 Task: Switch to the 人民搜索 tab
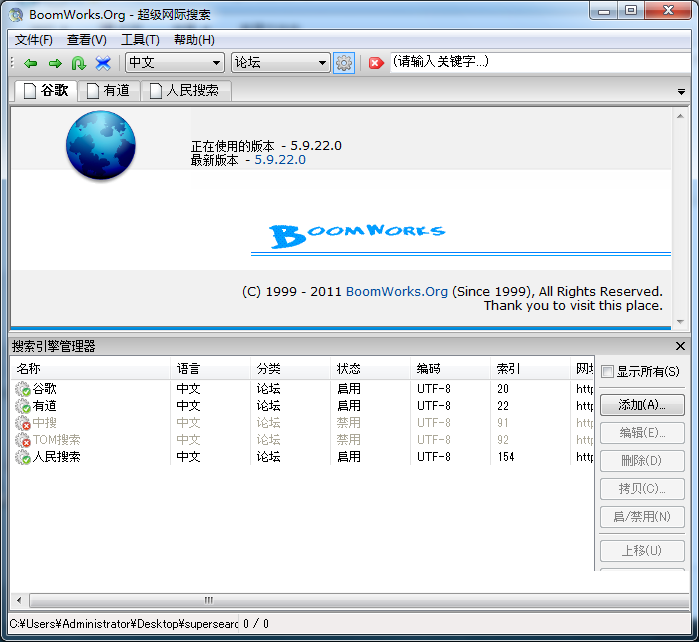pos(186,91)
